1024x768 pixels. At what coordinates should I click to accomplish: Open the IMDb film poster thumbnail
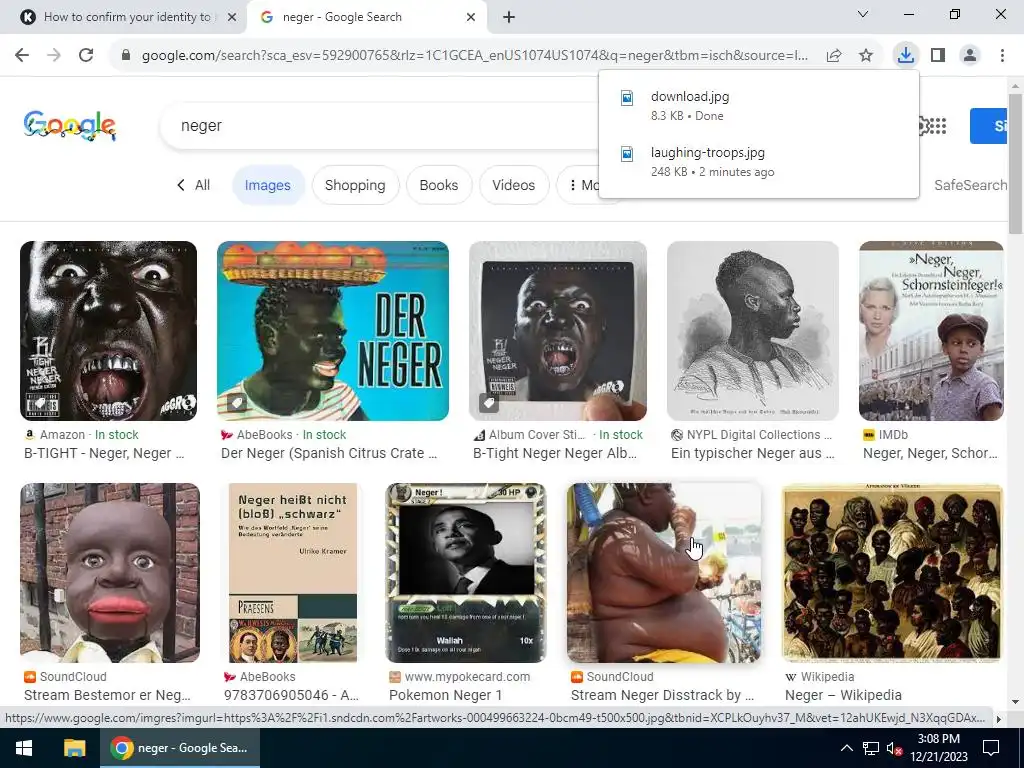pyautogui.click(x=931, y=331)
